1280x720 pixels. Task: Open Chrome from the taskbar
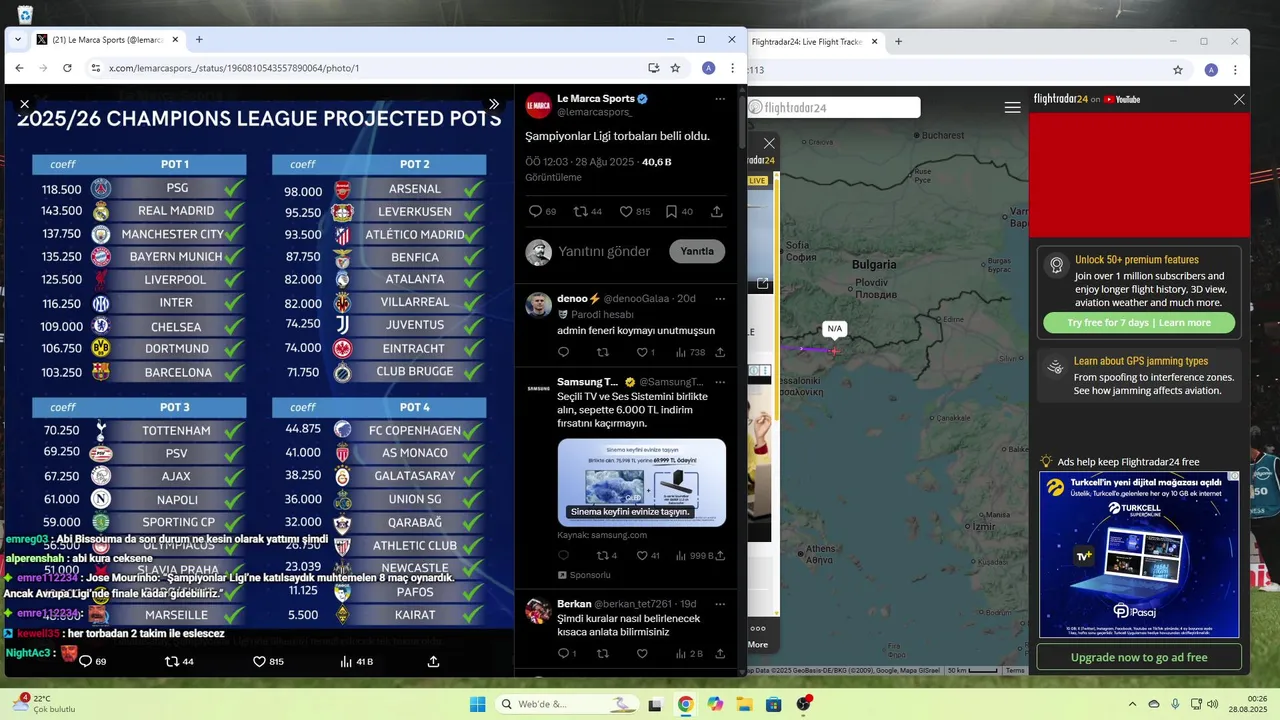tap(685, 704)
